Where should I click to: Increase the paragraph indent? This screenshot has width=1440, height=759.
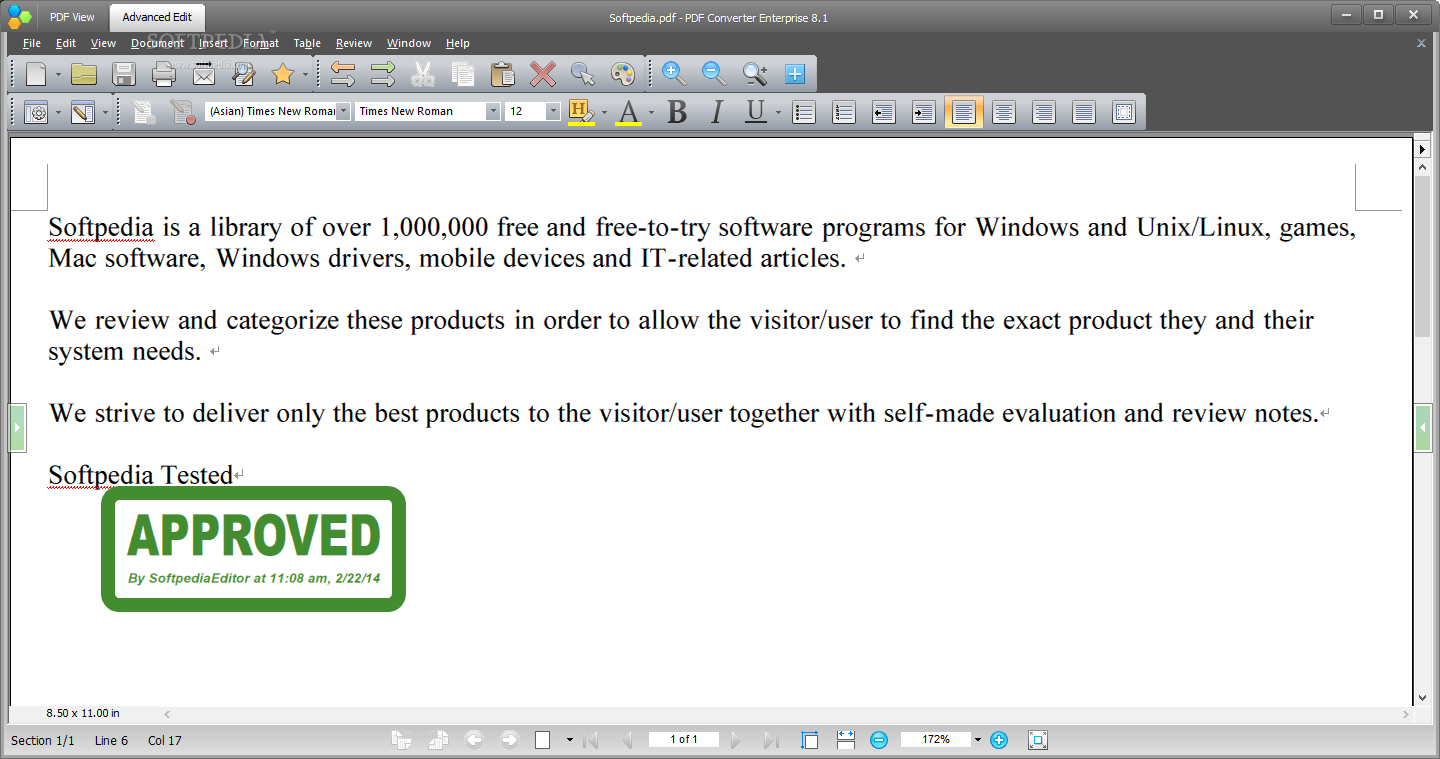924,112
